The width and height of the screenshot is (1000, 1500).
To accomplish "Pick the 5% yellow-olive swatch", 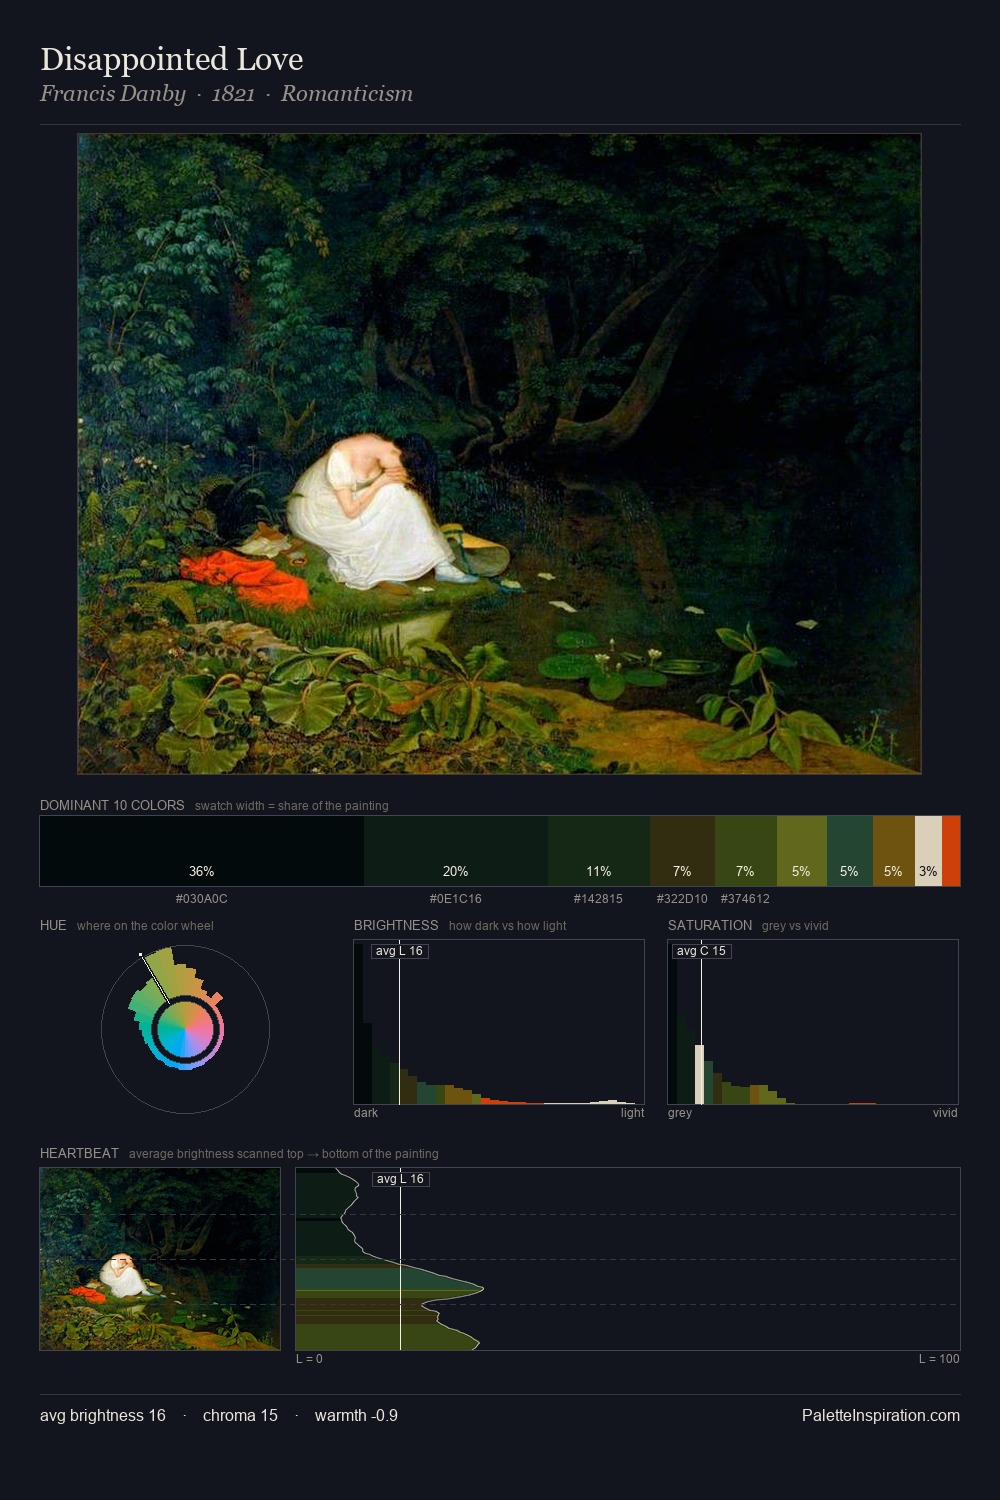I will [x=802, y=851].
